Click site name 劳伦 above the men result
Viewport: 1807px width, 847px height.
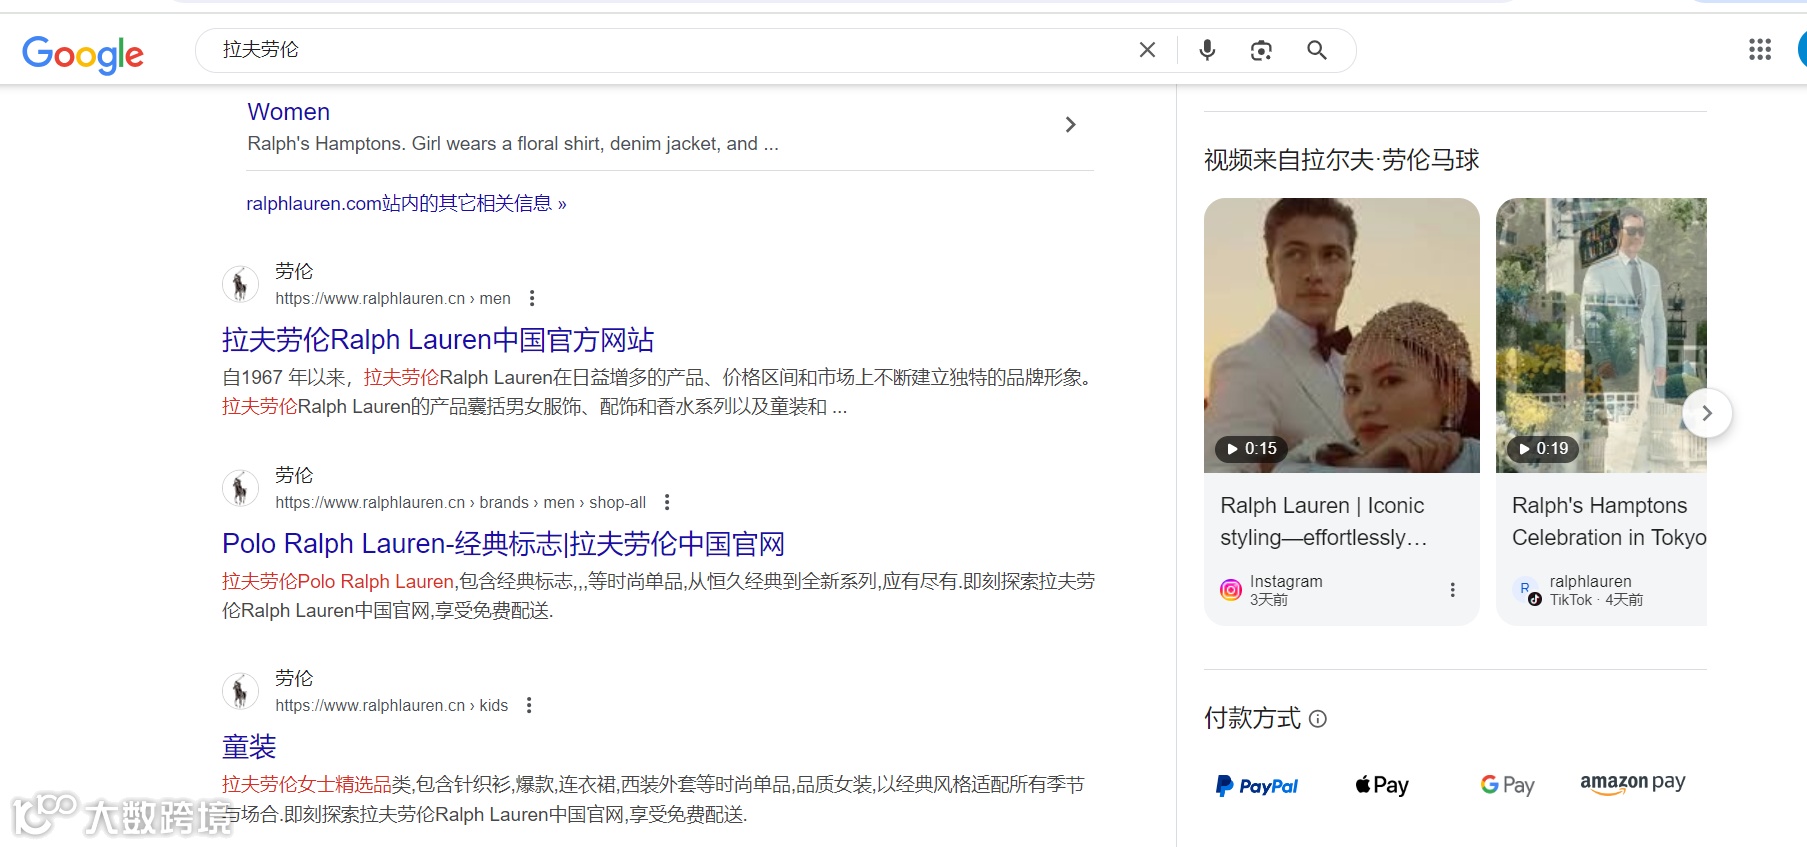point(294,271)
